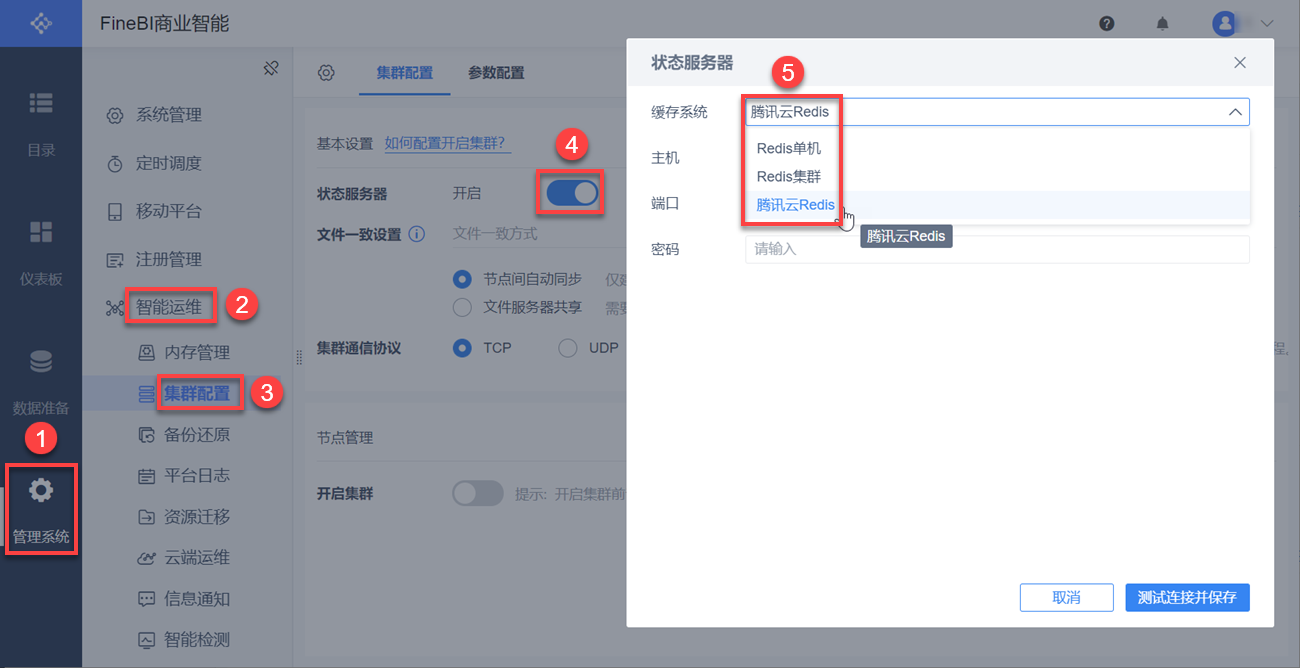Click the 定时调度 clock icon
The image size is (1300, 668).
coord(115,163)
